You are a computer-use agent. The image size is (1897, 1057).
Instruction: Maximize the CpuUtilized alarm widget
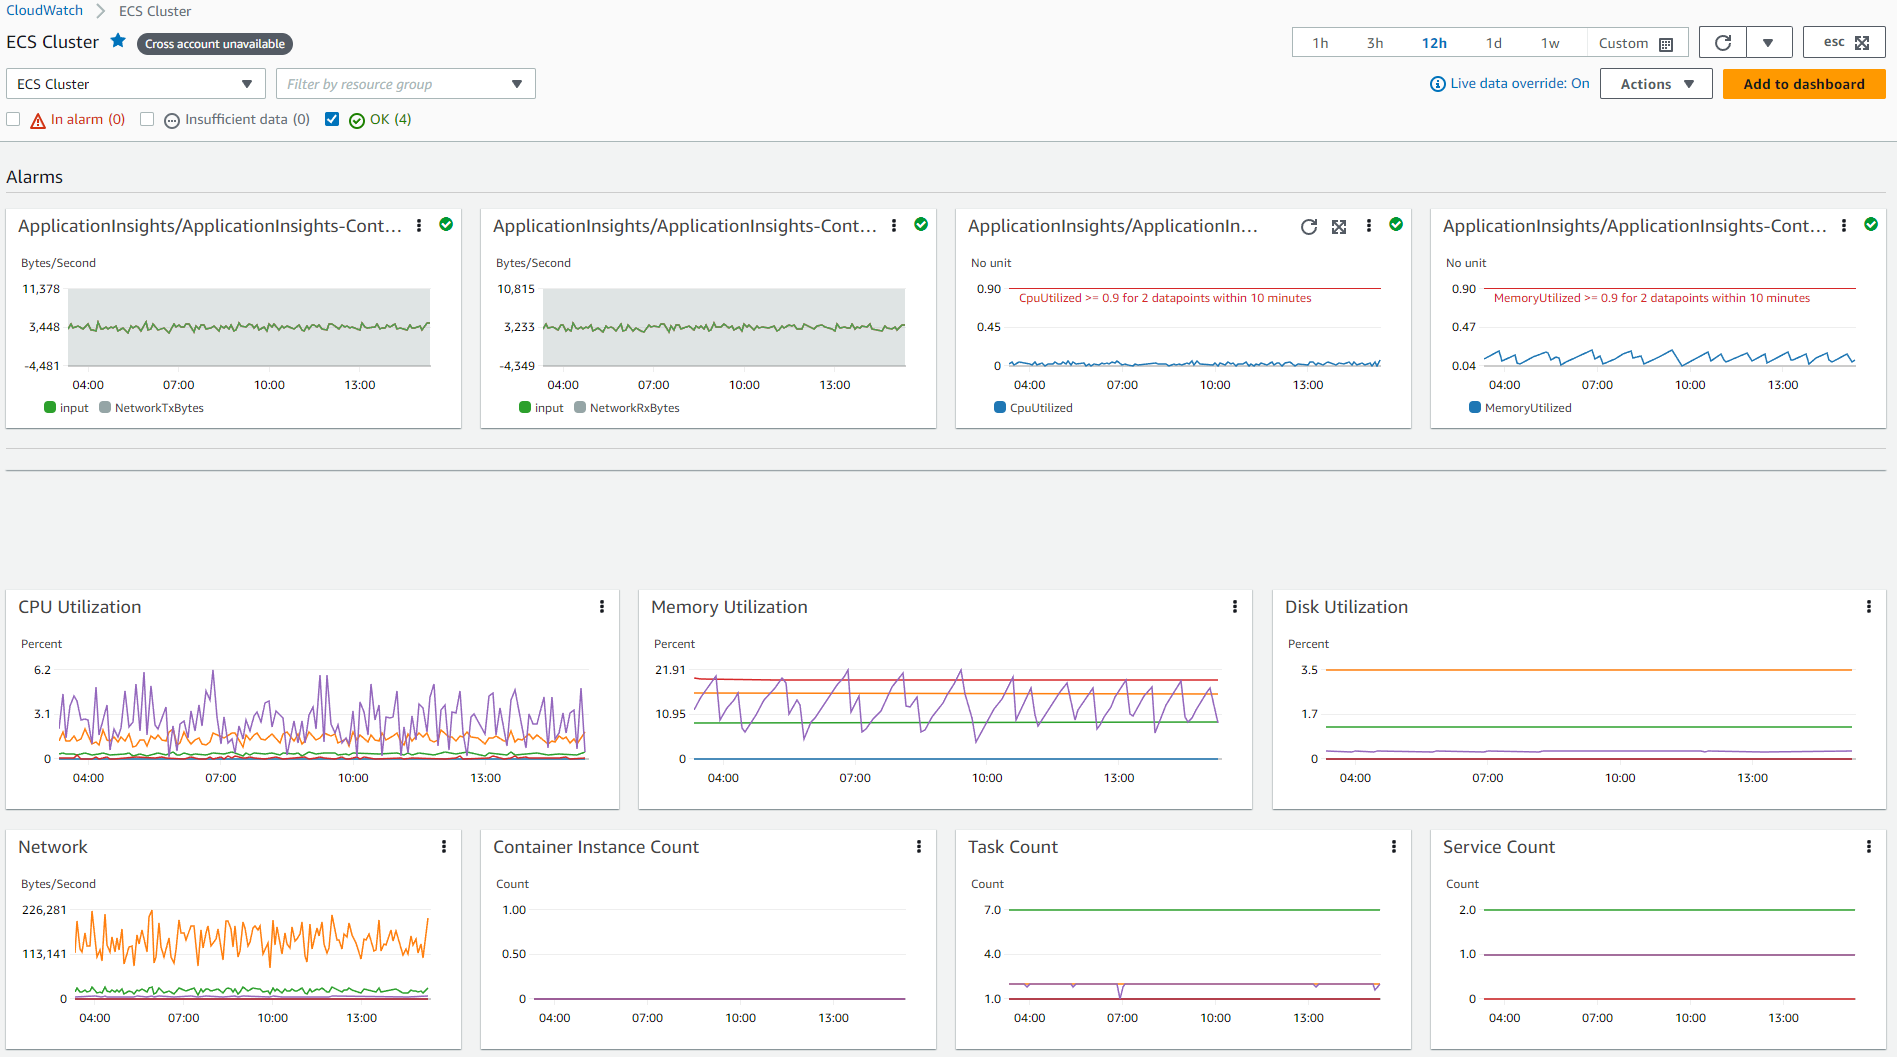point(1339,227)
